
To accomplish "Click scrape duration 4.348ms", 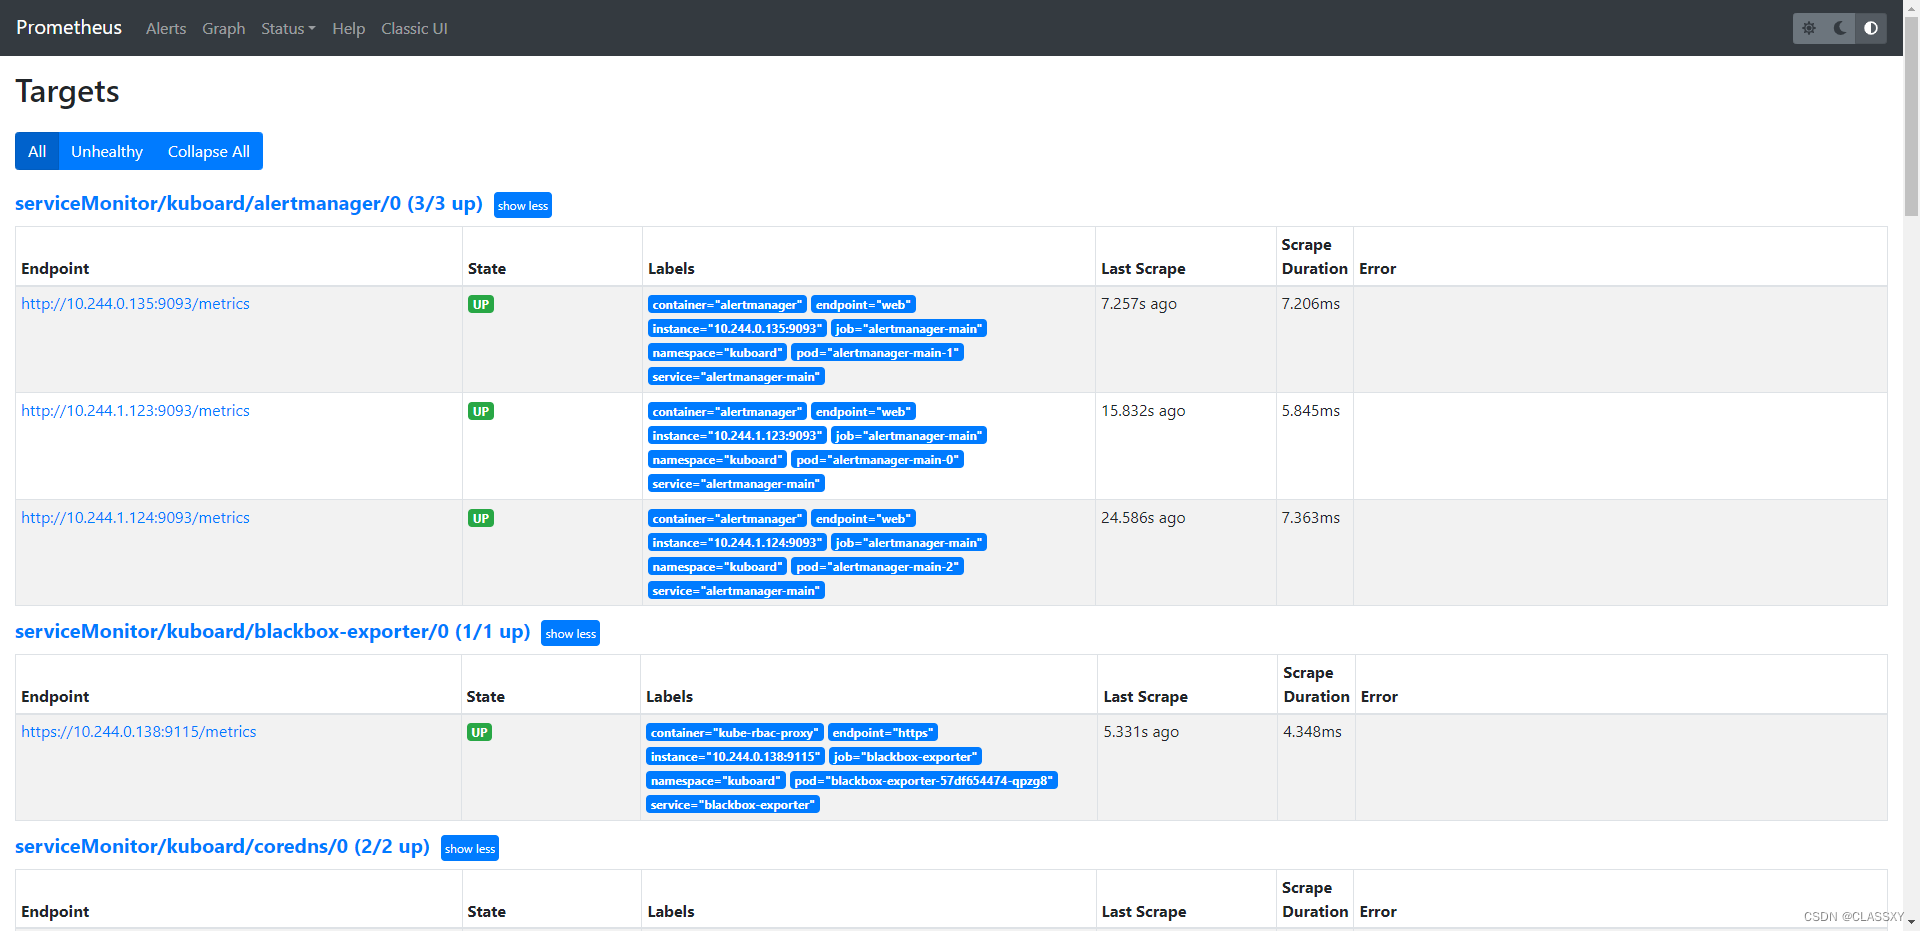I will pyautogui.click(x=1313, y=732).
